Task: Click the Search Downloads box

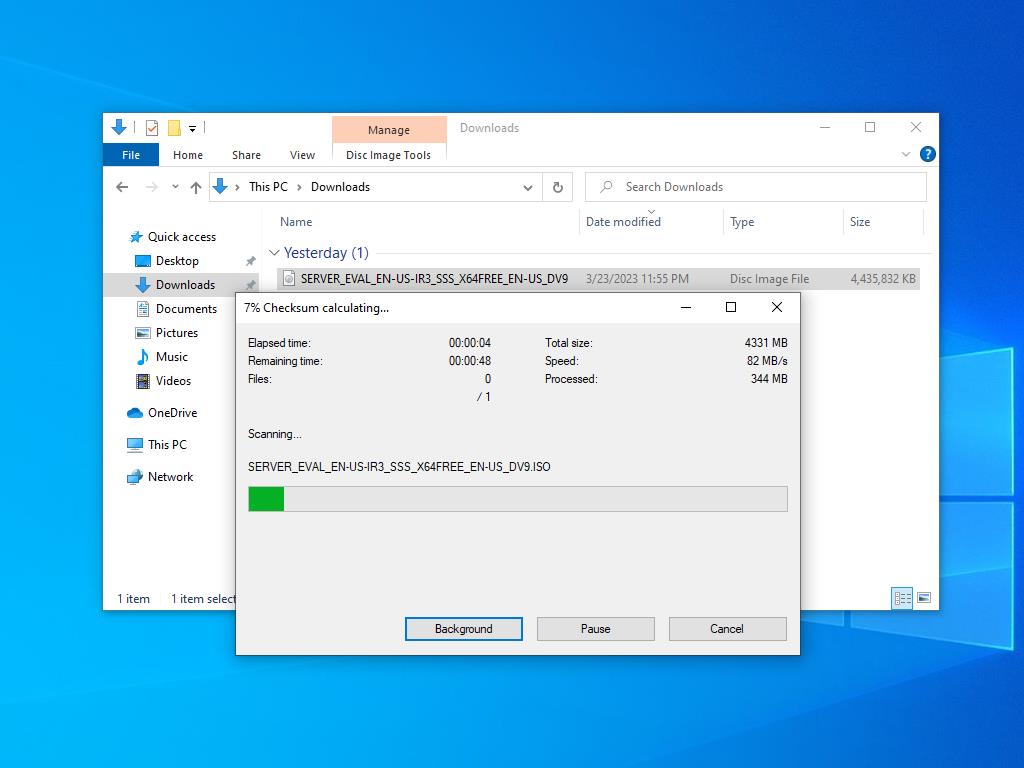Action: point(756,187)
